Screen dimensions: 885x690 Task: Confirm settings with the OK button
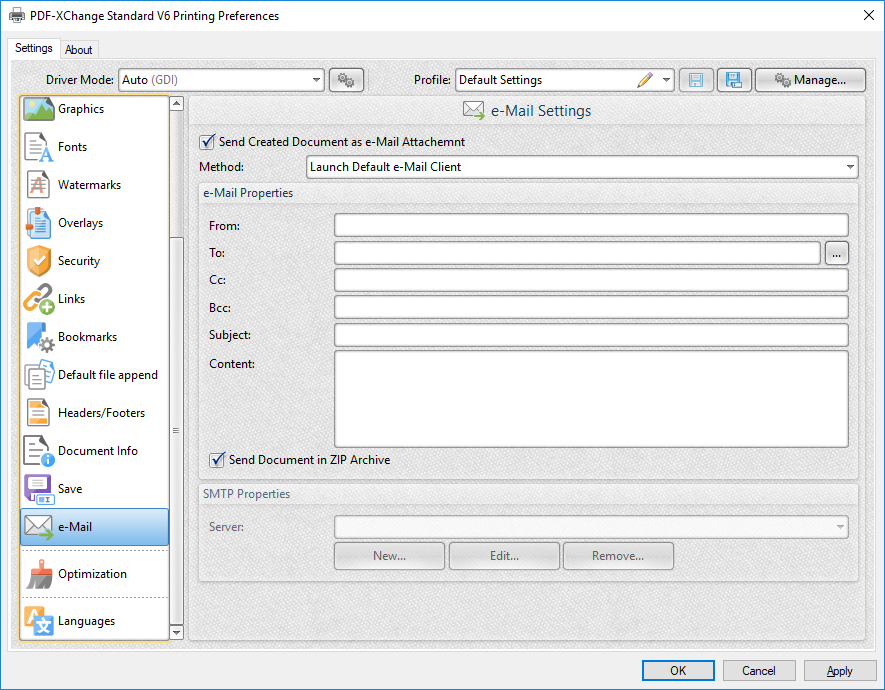(678, 671)
